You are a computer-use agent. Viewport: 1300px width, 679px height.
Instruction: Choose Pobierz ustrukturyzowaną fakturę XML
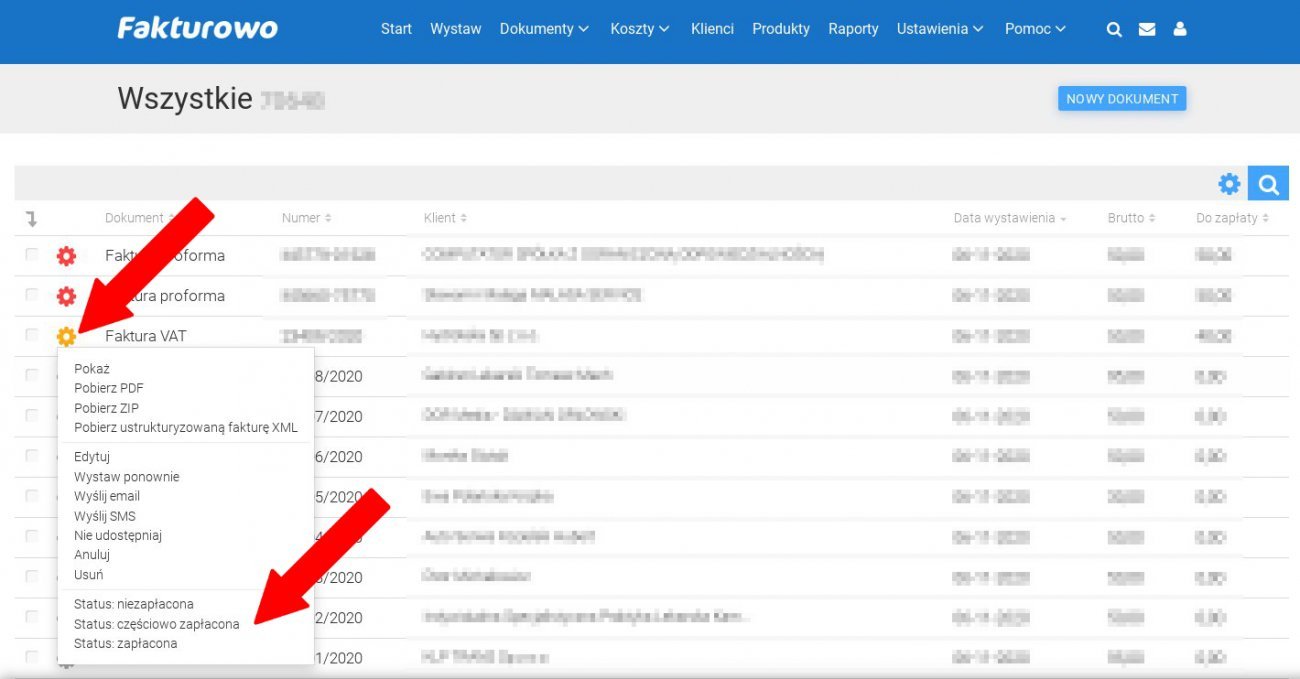click(x=186, y=428)
